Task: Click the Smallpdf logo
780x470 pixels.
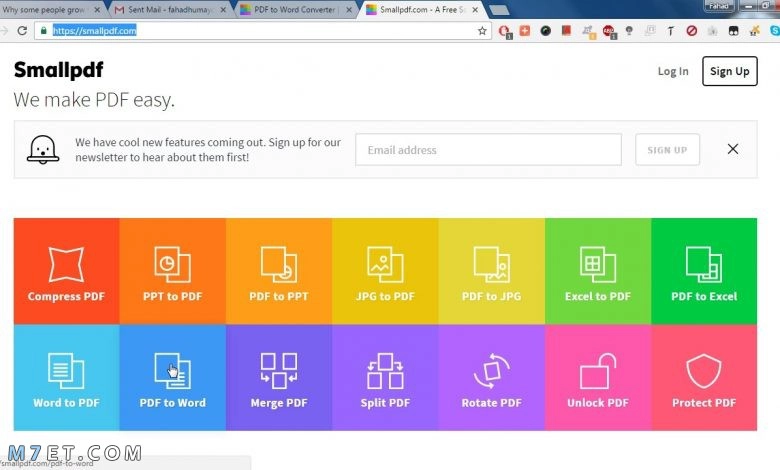Action: point(58,70)
